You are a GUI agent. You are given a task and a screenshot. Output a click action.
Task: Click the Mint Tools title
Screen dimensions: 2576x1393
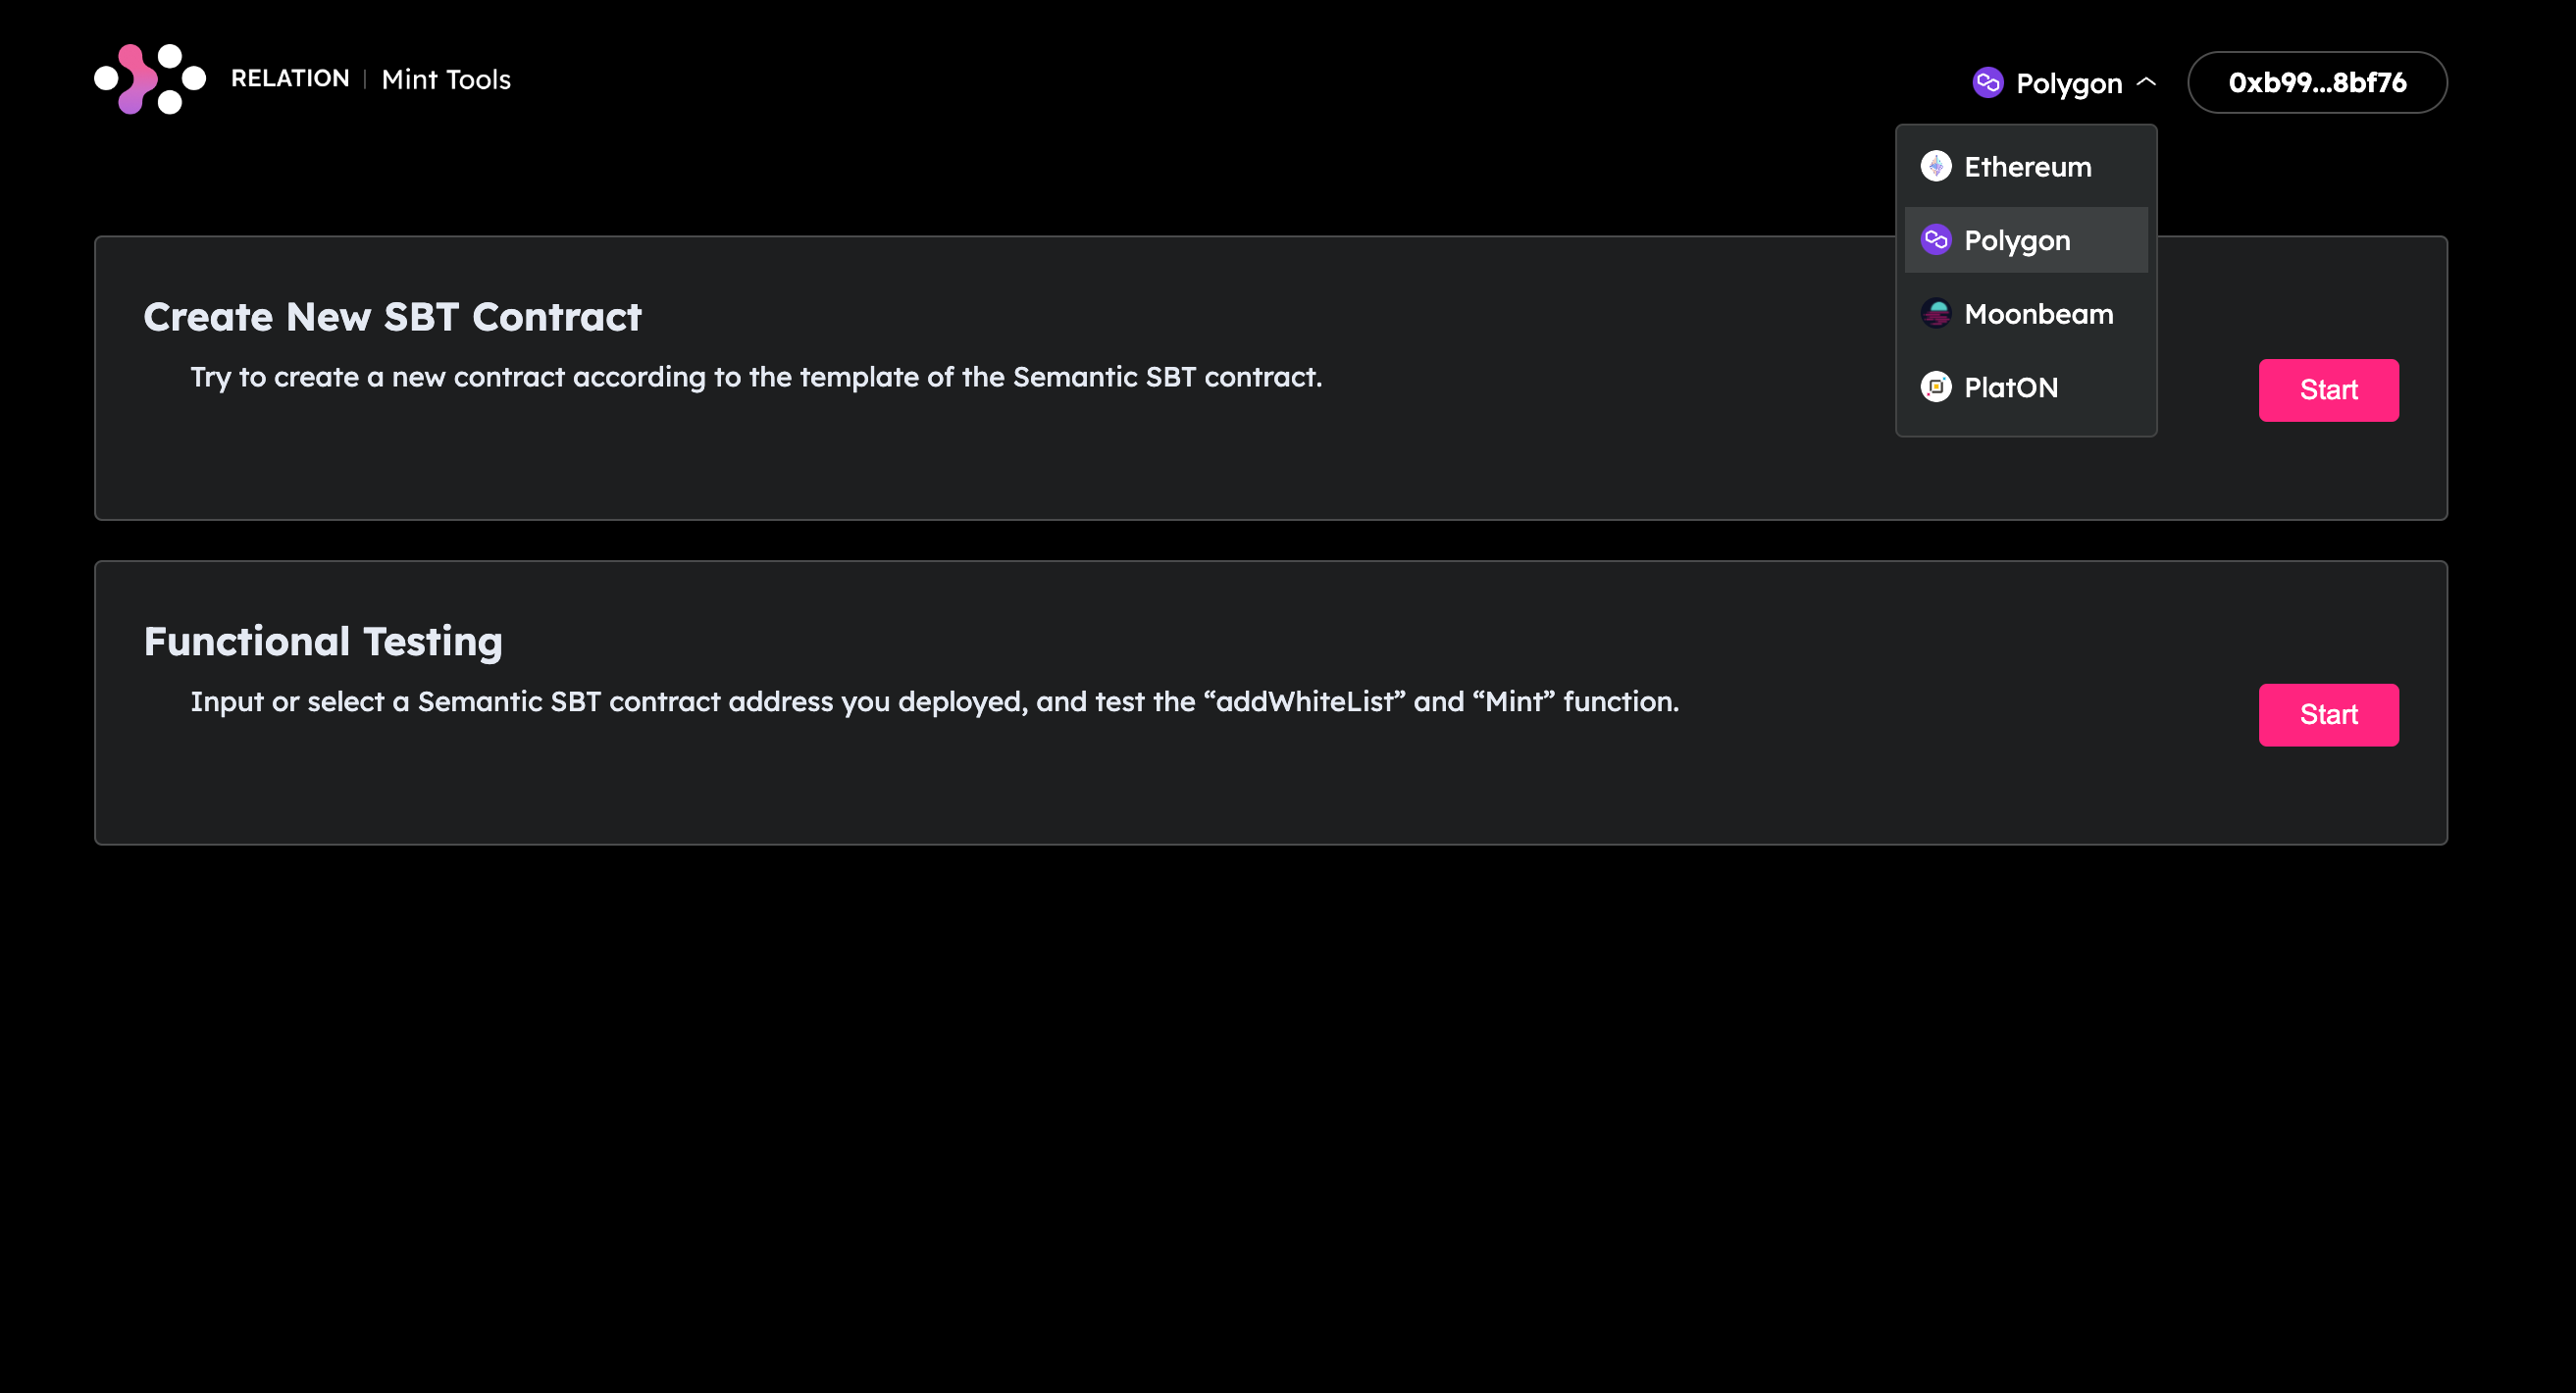446,80
